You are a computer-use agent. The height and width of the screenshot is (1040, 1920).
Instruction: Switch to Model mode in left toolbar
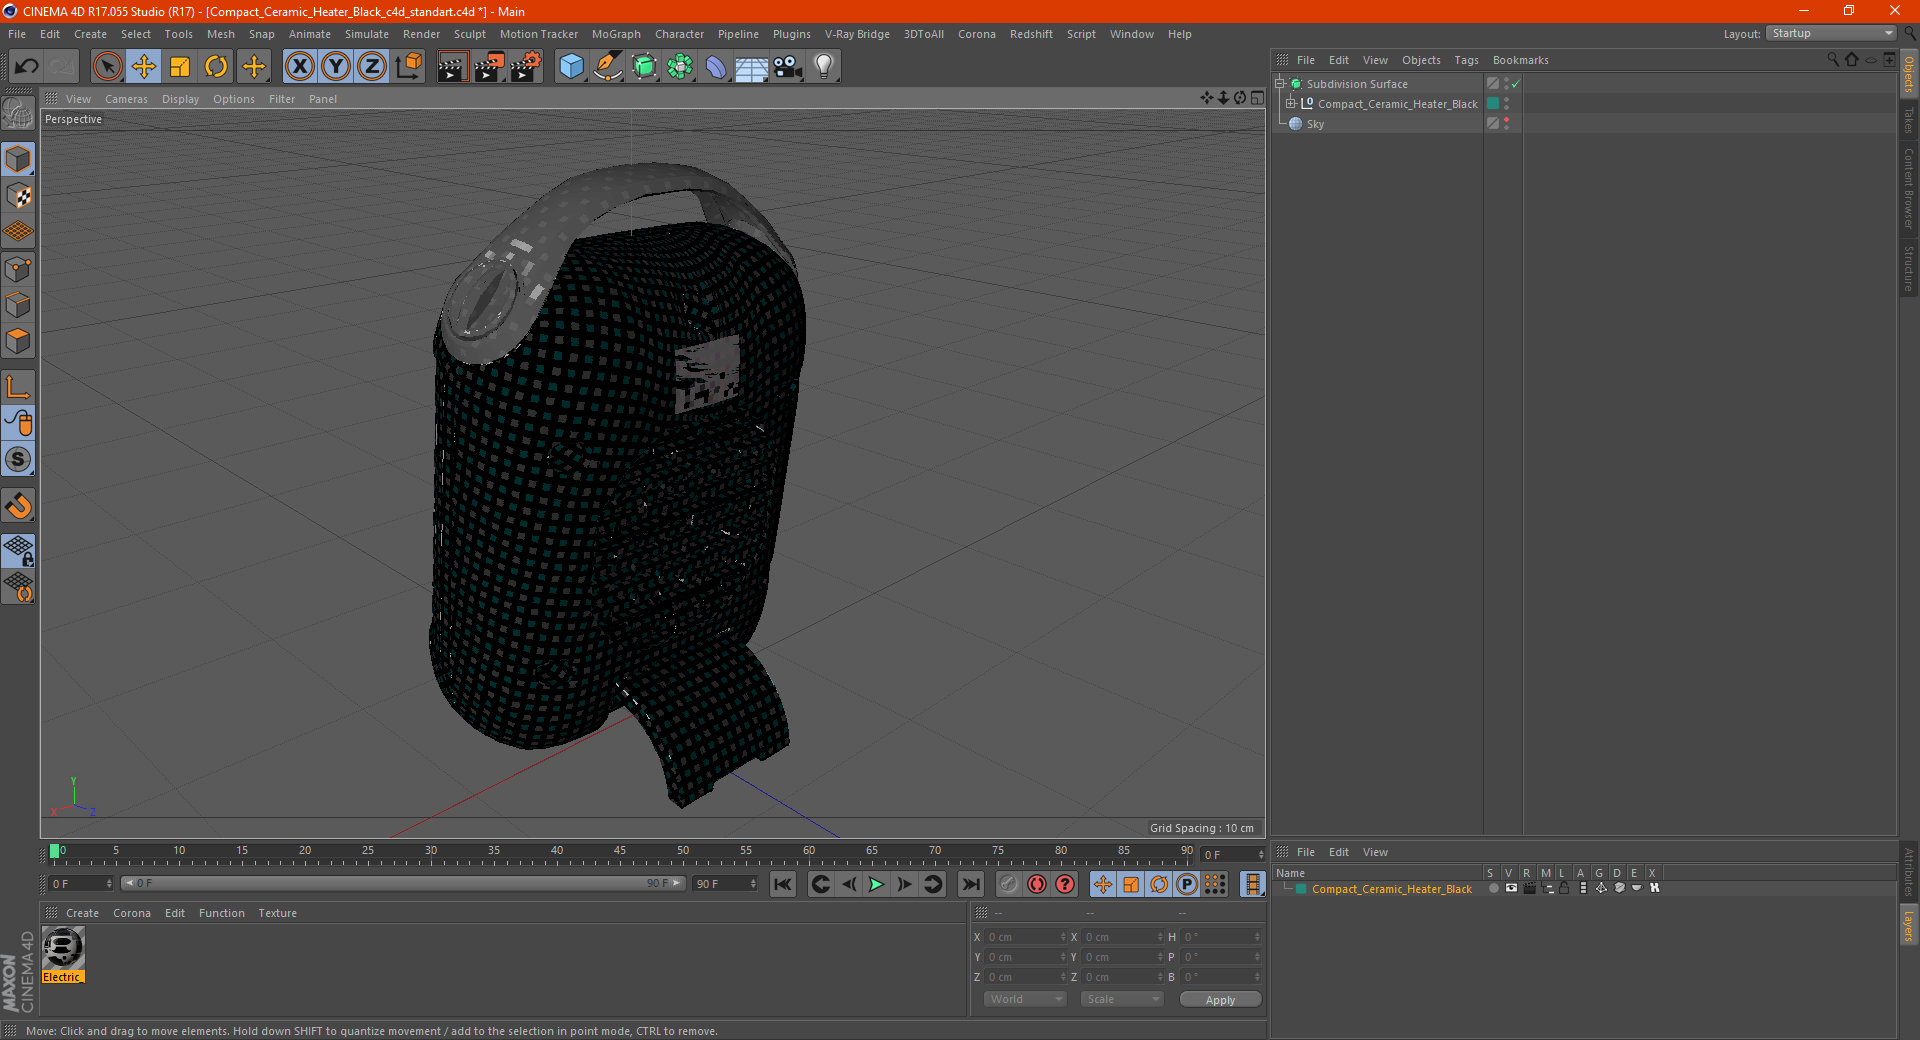point(18,160)
